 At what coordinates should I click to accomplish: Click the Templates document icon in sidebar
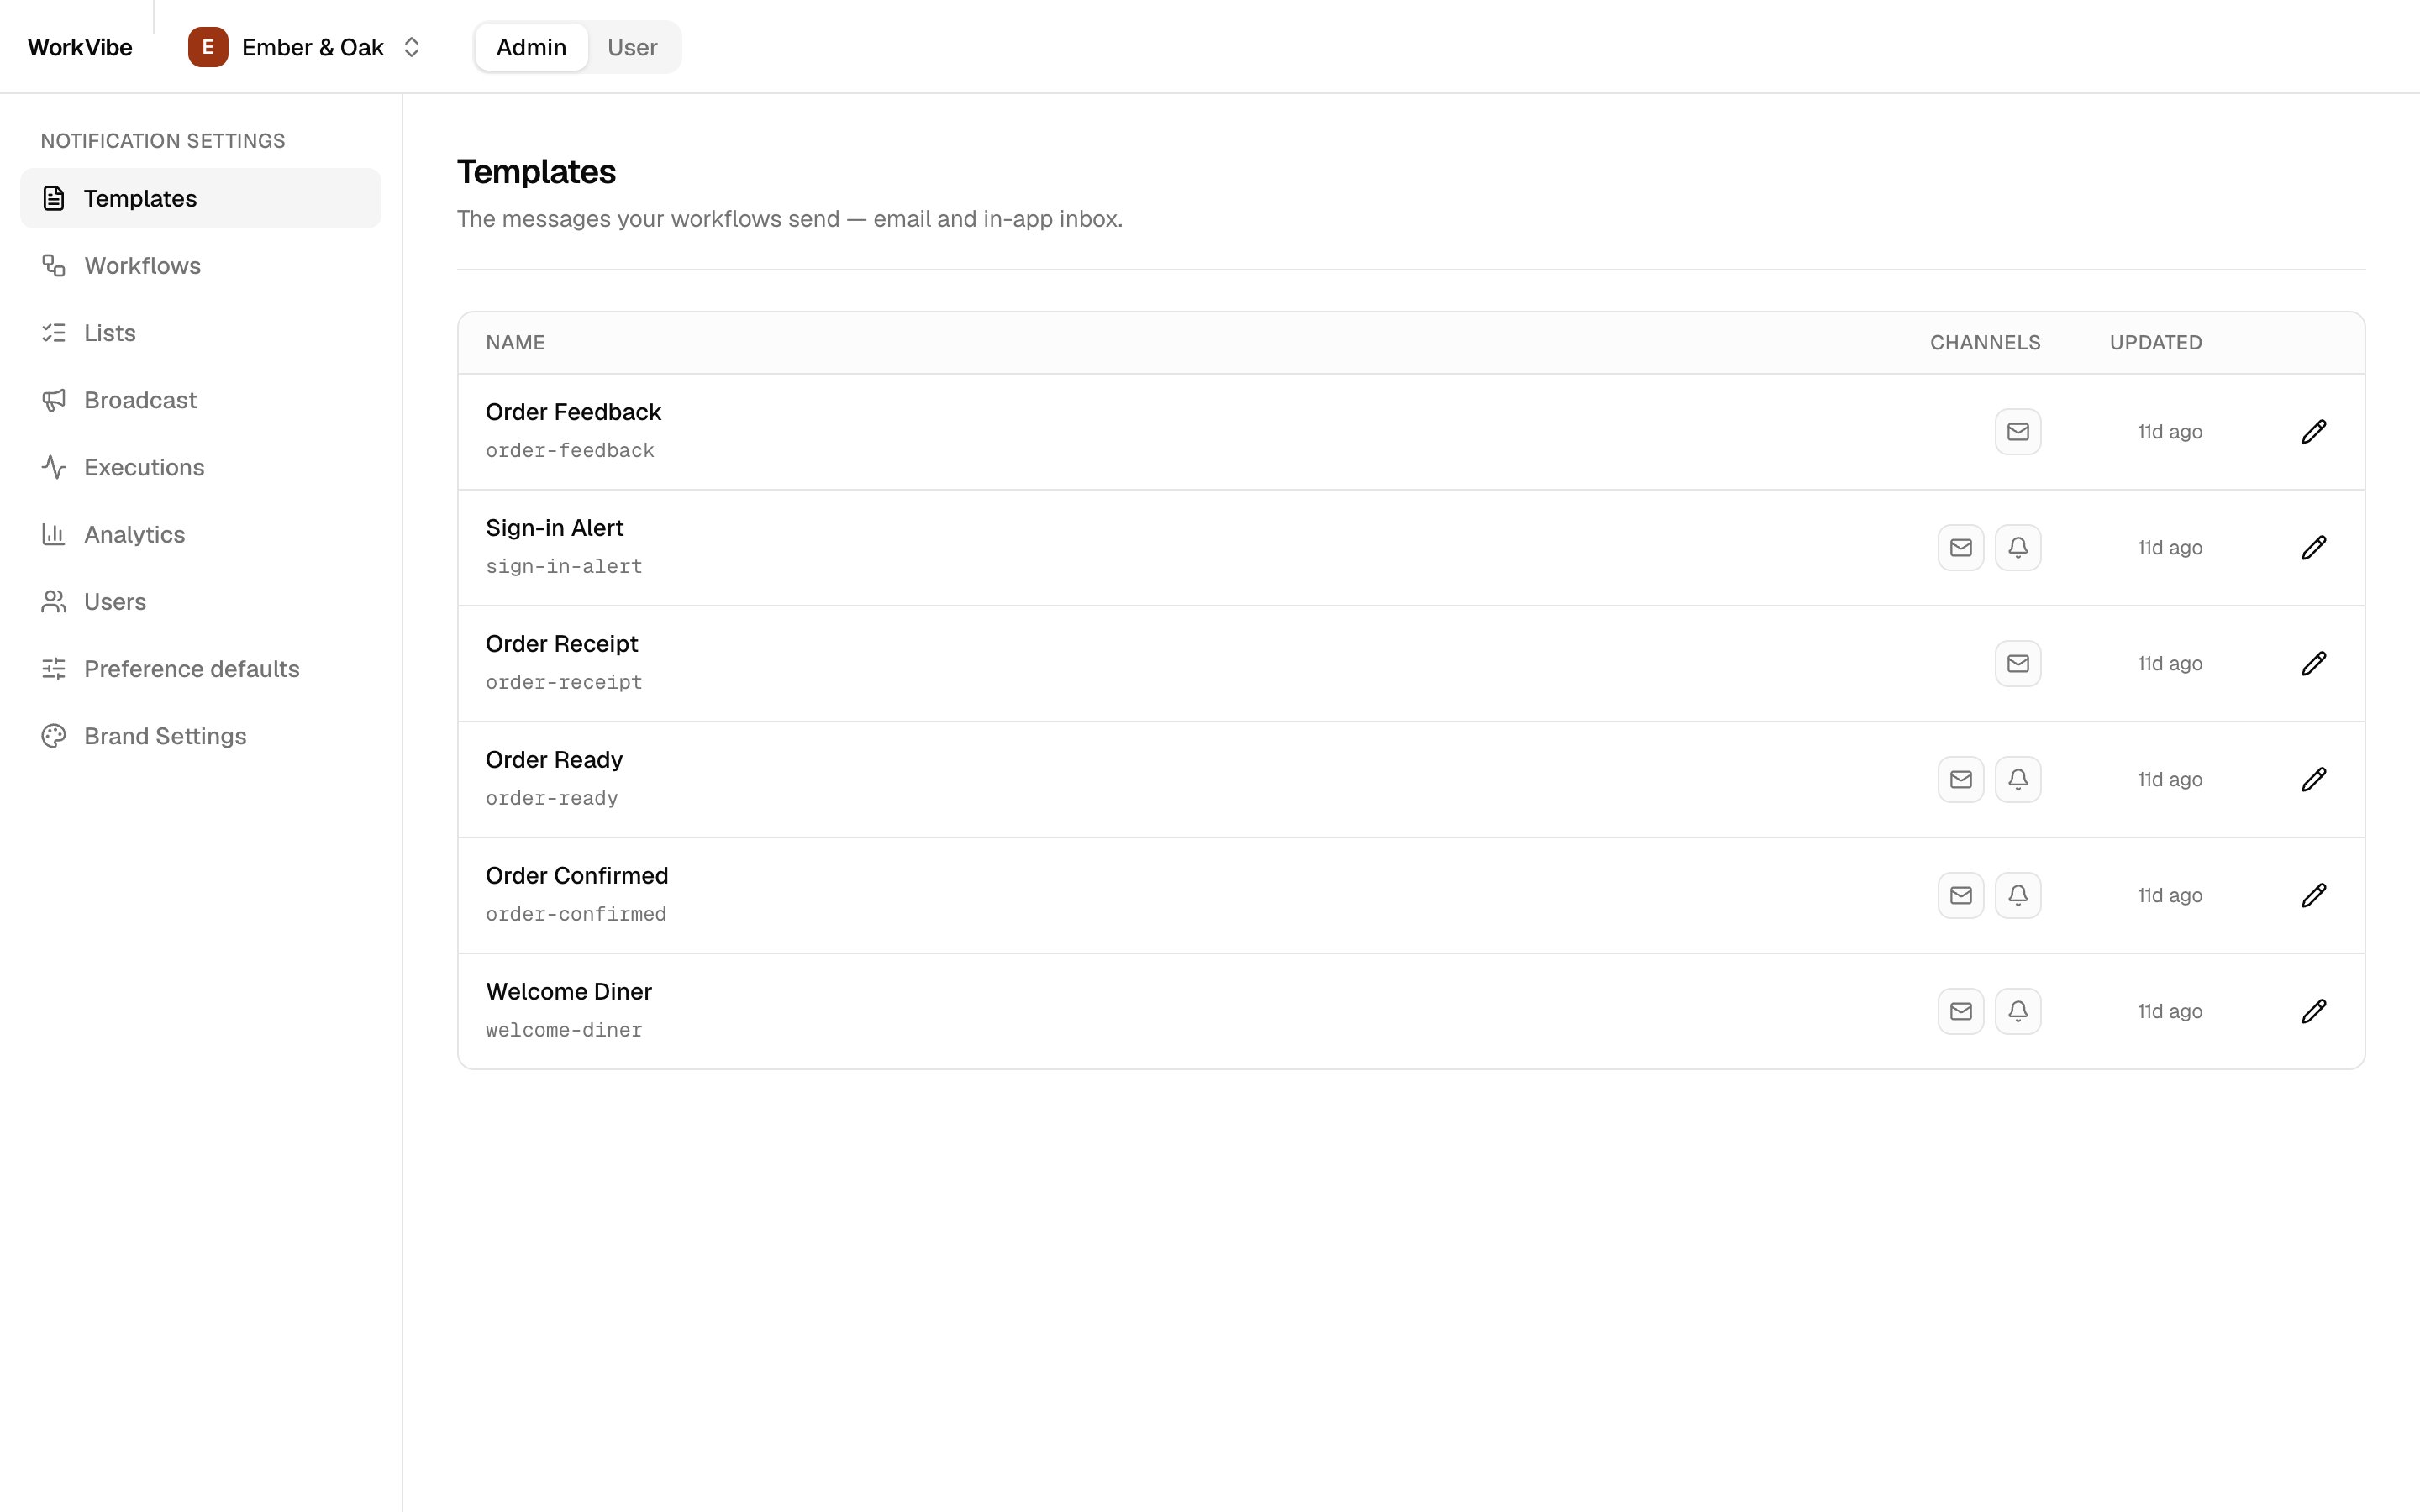tap(54, 198)
